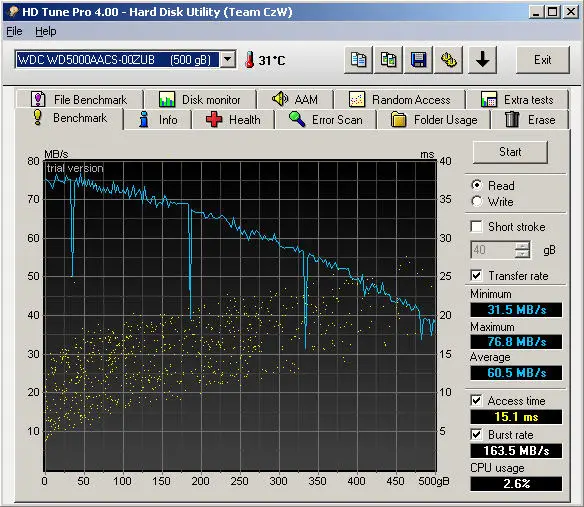Click the copy screenshot to clipboard icon

(388, 60)
